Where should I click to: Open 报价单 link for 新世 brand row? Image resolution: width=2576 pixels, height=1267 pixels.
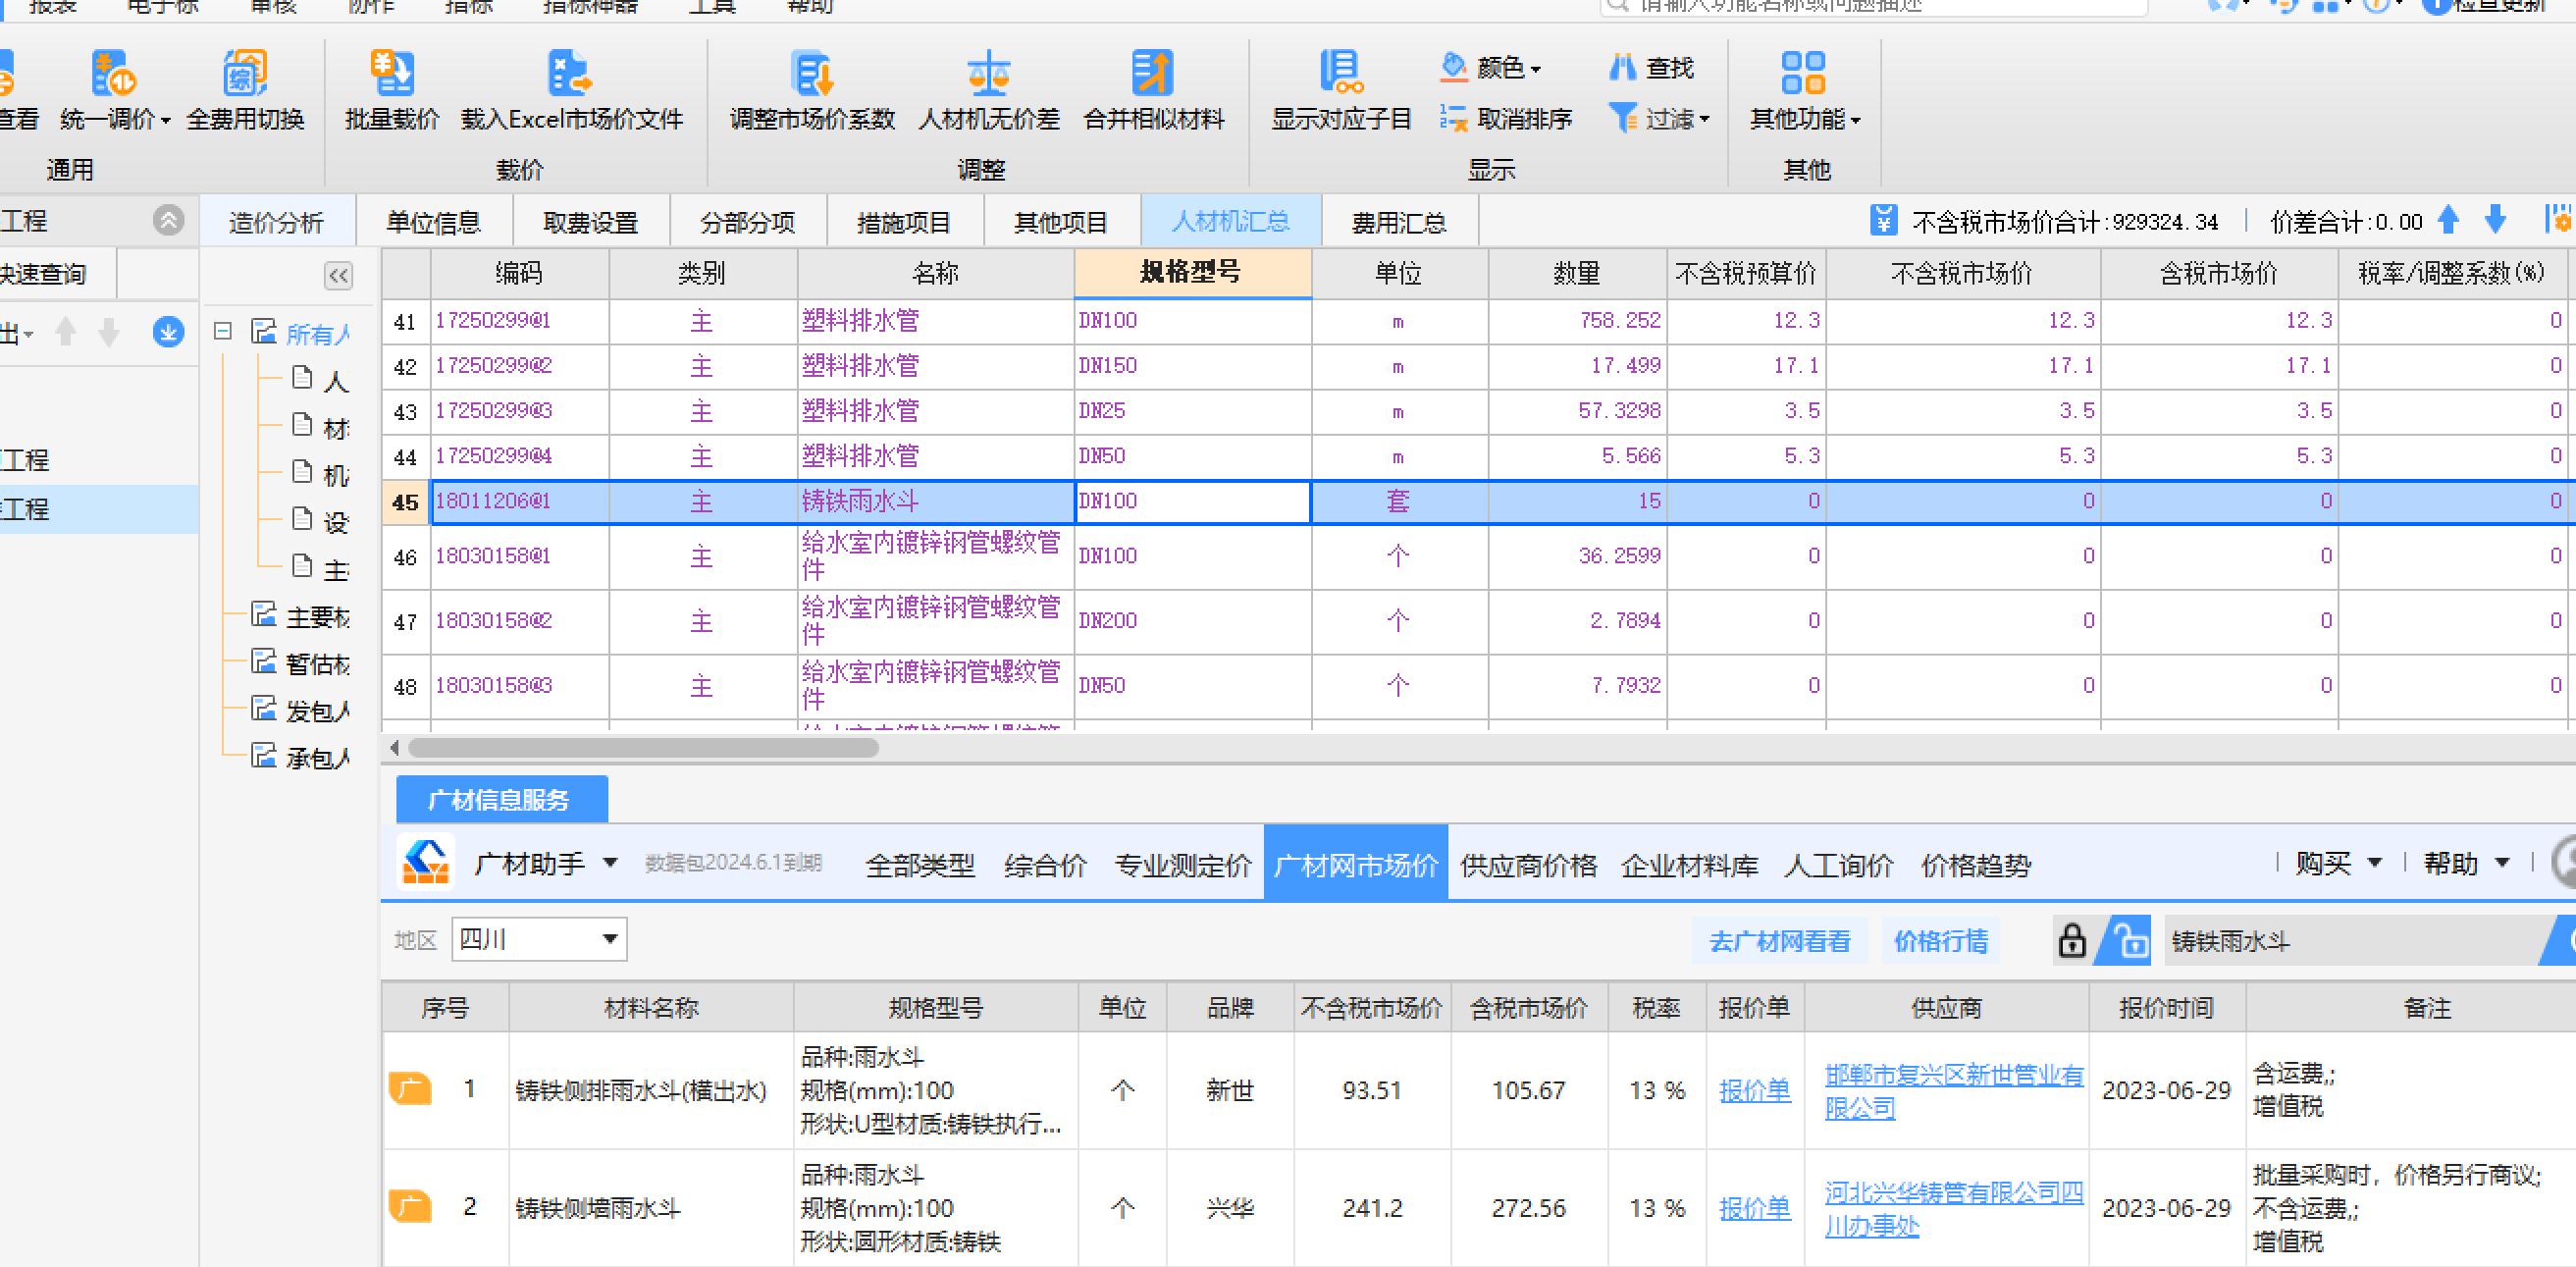[x=1754, y=1090]
